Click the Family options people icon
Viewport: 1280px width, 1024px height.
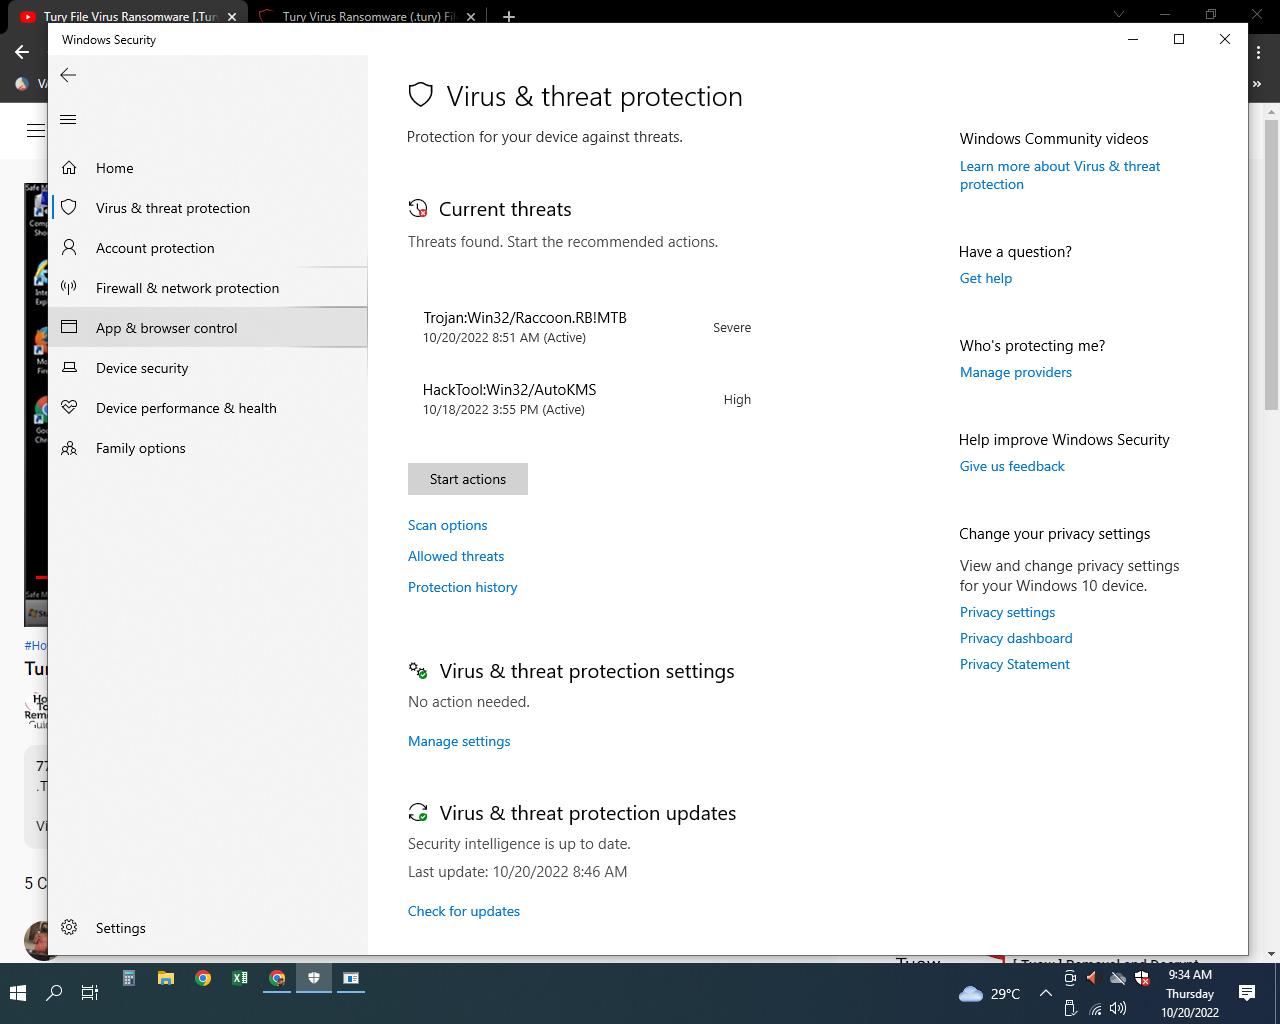point(69,448)
